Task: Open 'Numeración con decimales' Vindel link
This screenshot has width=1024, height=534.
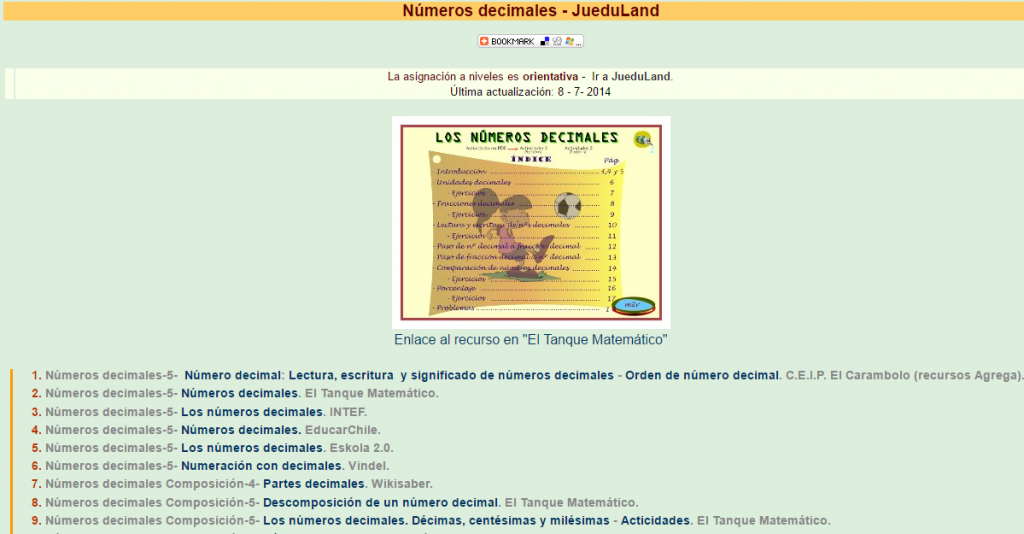Action: 260,465
